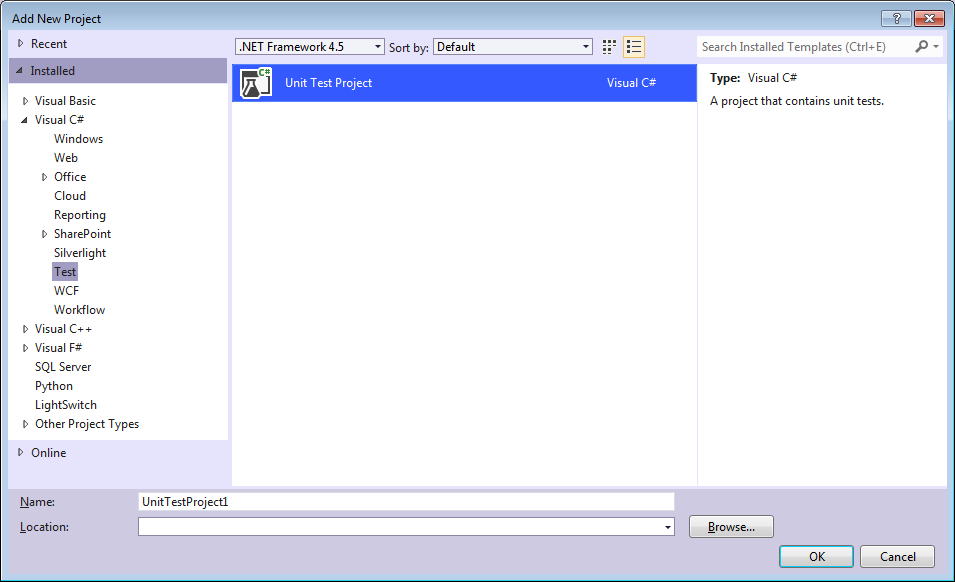Open the dialog help question mark button
This screenshot has width=955, height=582.
(896, 18)
